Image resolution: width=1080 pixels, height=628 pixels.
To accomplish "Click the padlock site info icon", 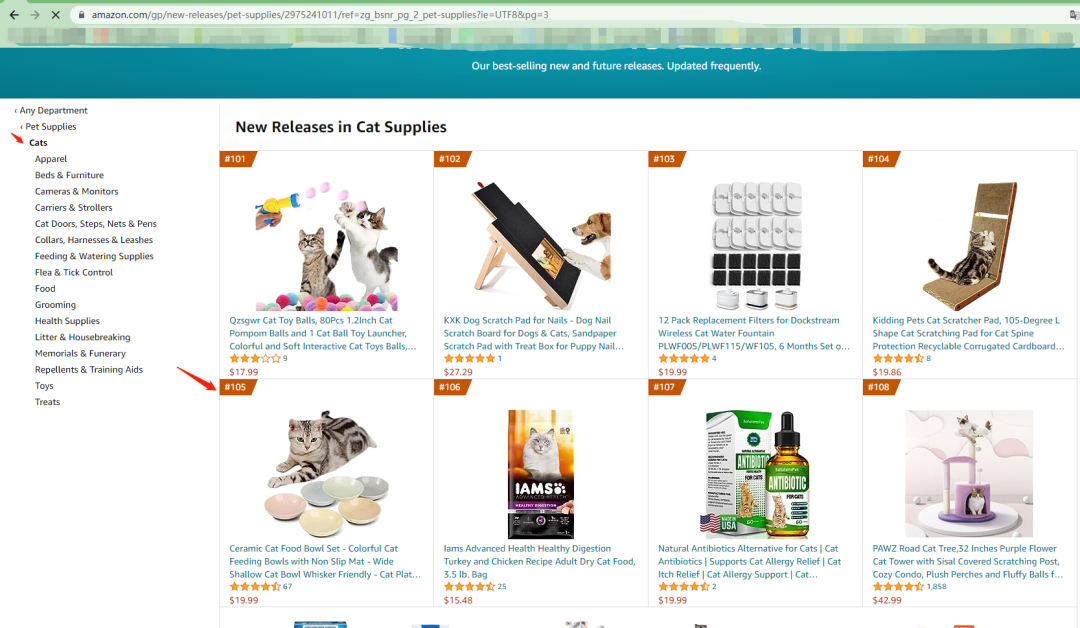I will pos(81,14).
